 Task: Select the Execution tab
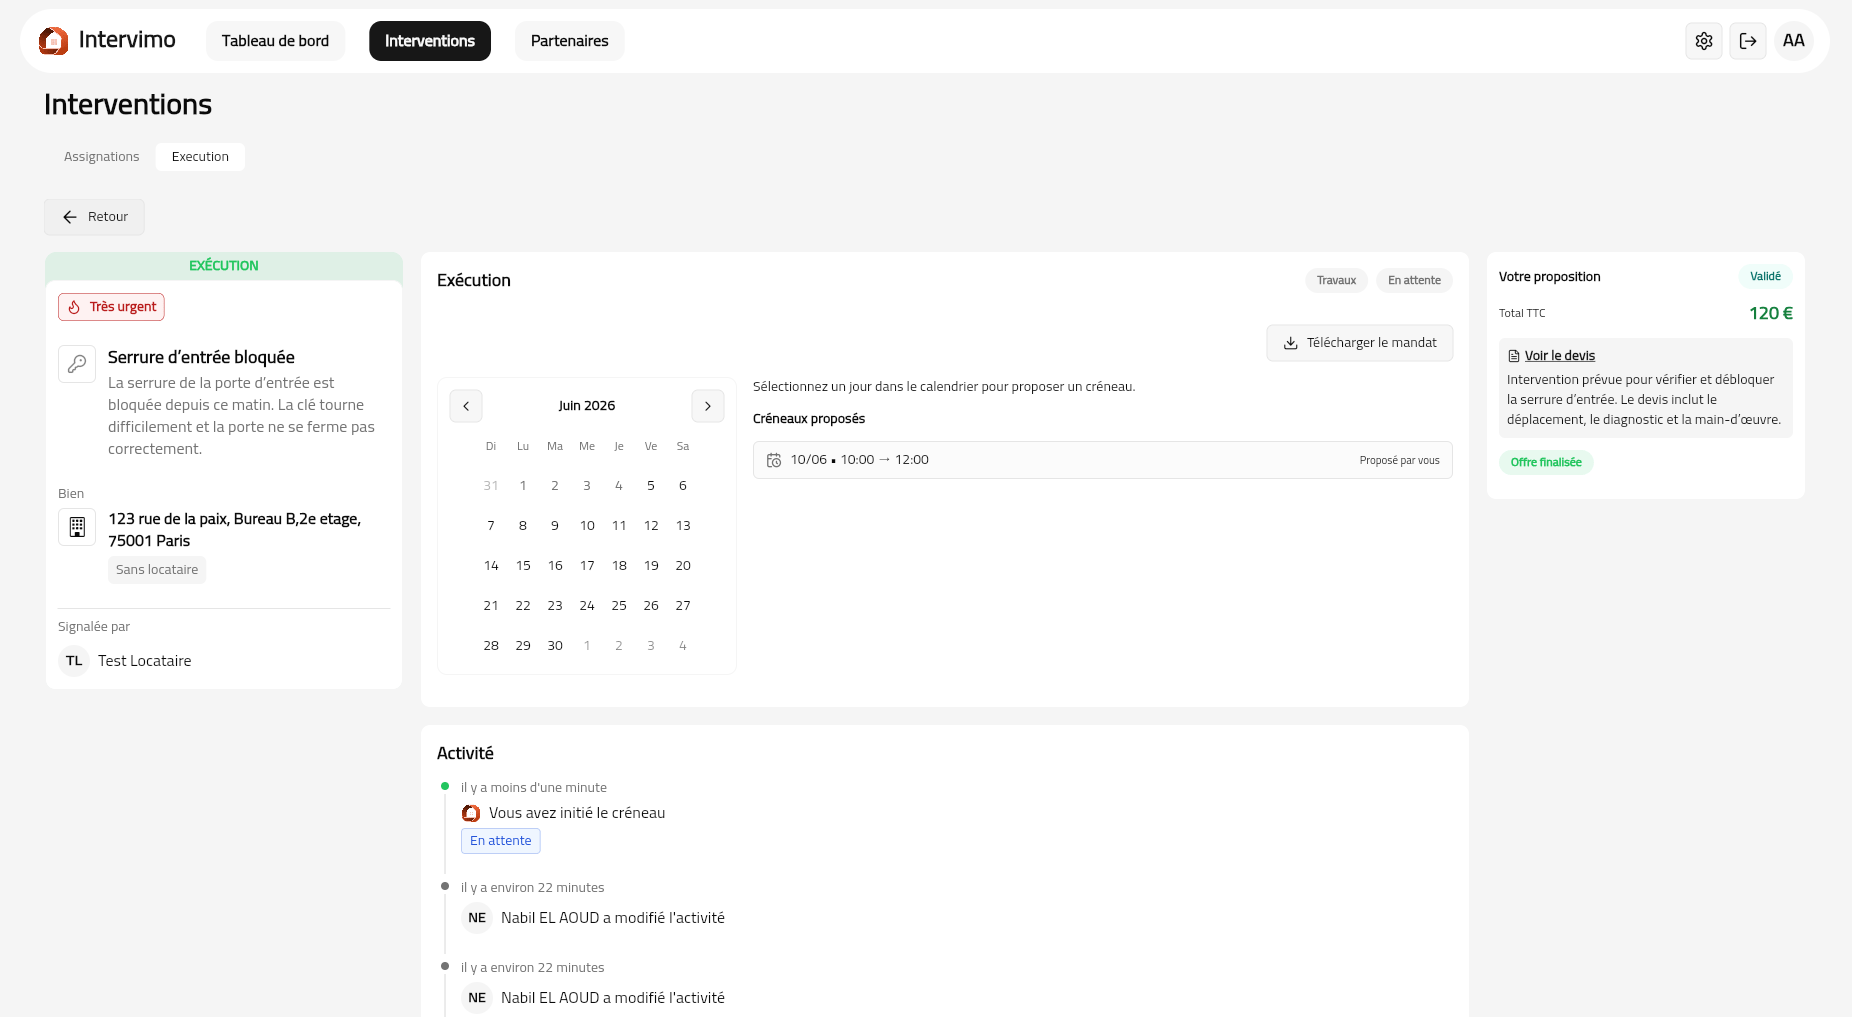(200, 157)
